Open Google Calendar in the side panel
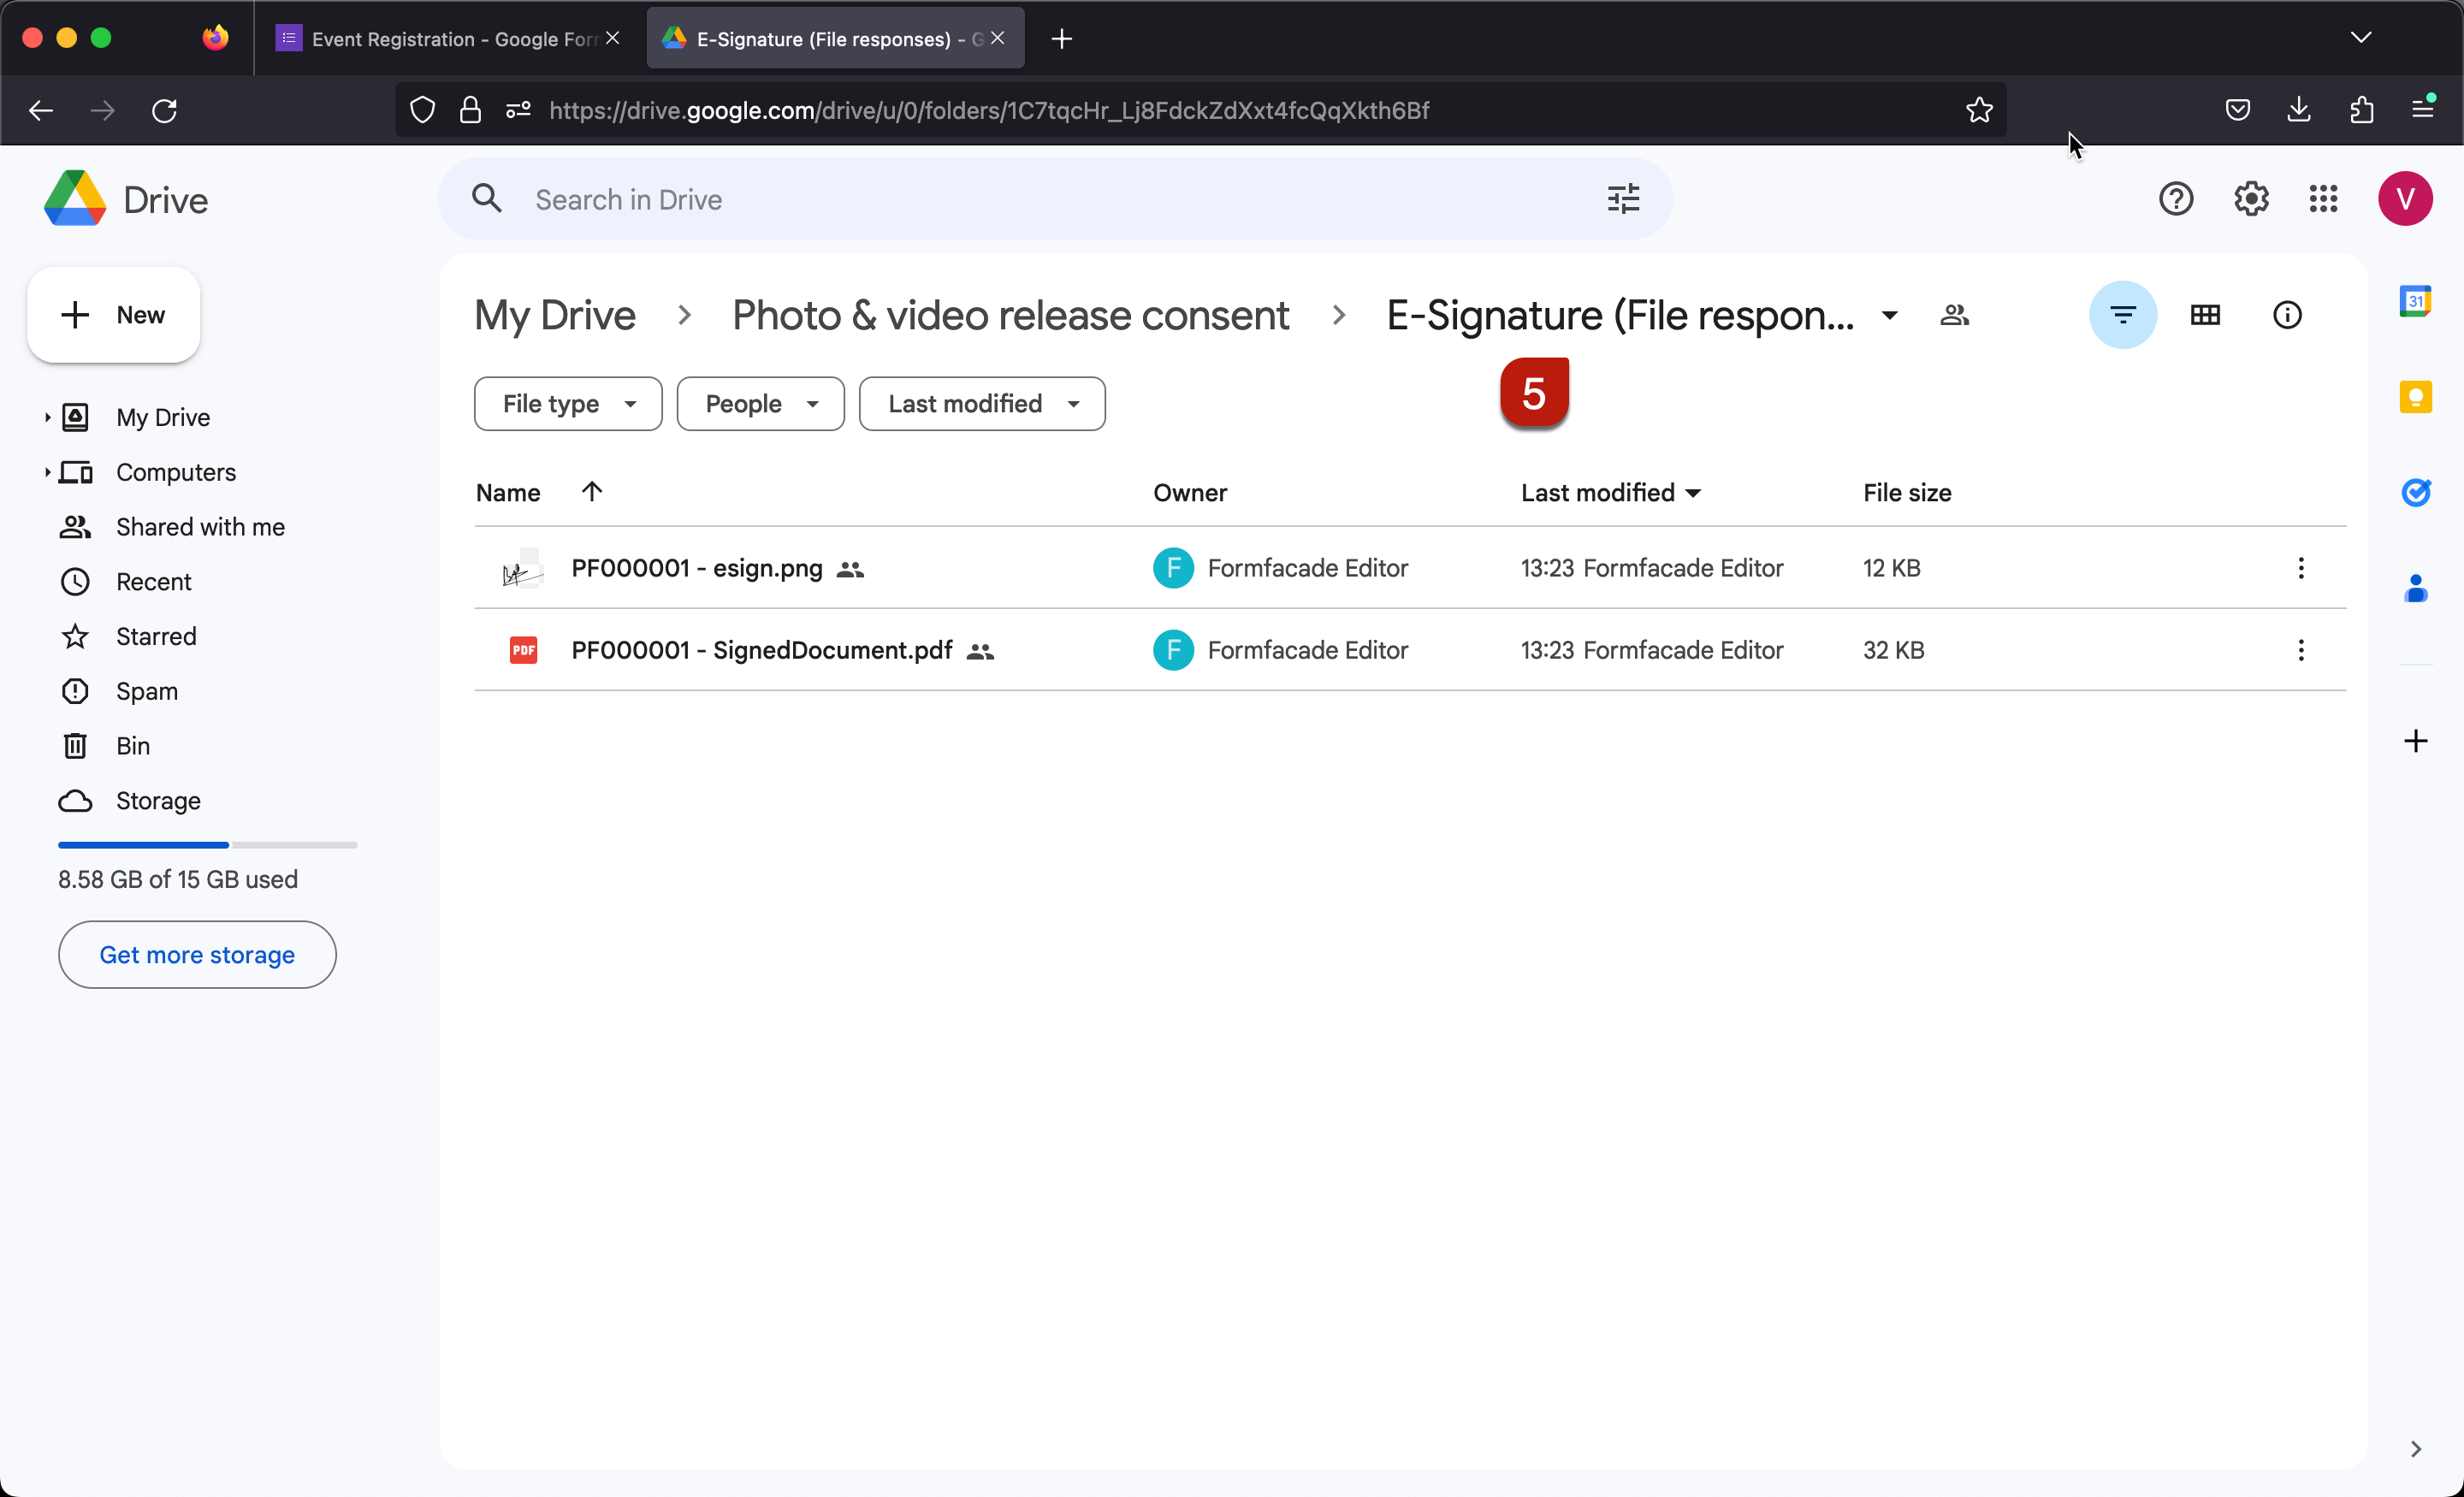This screenshot has height=1497, width=2464. pyautogui.click(x=2417, y=299)
